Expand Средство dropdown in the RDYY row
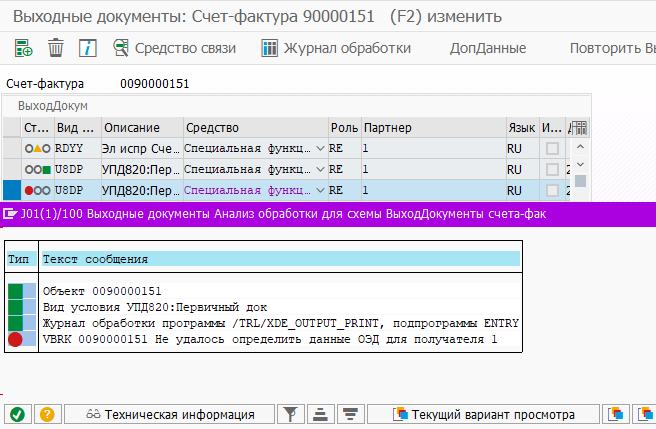The height and width of the screenshot is (429, 656). [320, 148]
